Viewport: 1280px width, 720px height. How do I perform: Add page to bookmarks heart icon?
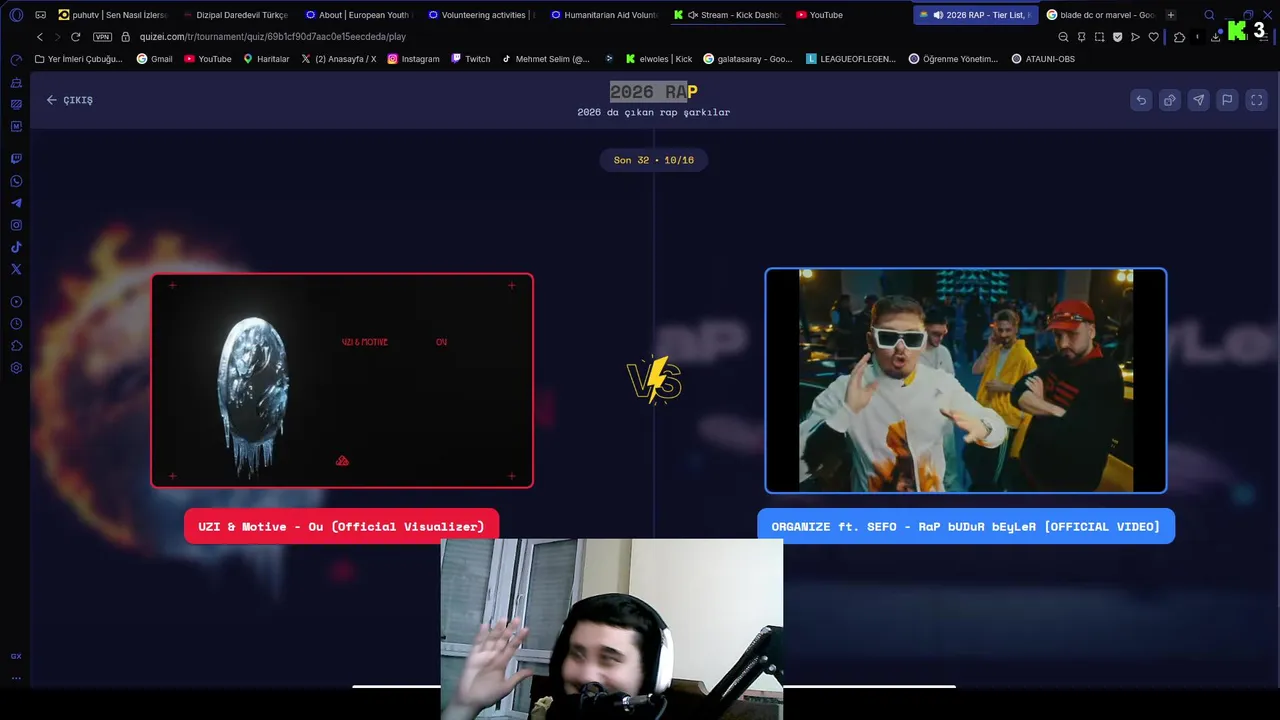[x=1153, y=37]
